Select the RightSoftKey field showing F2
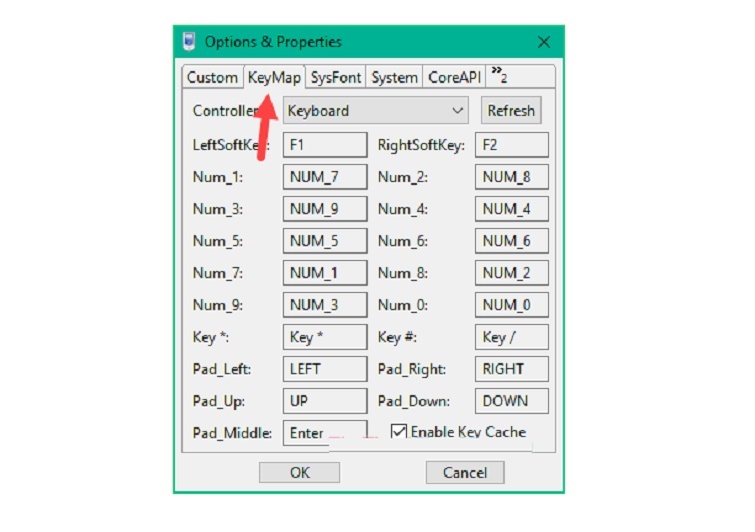The height and width of the screenshot is (532, 755). point(511,145)
